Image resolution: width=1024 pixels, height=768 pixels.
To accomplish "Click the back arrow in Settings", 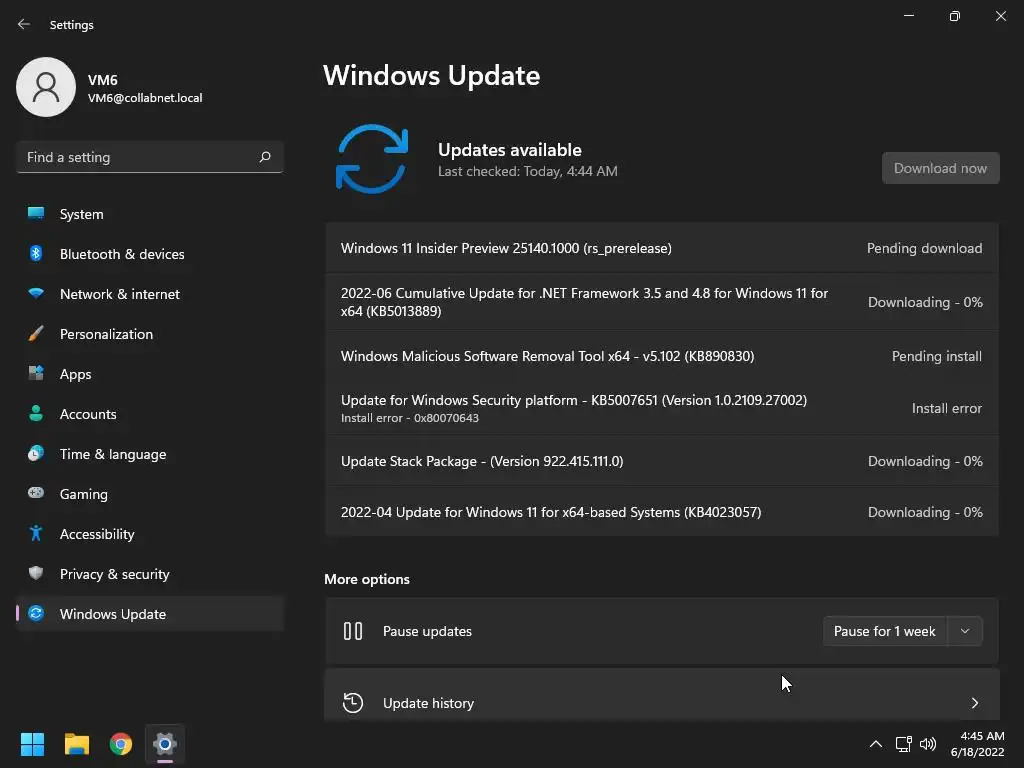I will coord(24,24).
